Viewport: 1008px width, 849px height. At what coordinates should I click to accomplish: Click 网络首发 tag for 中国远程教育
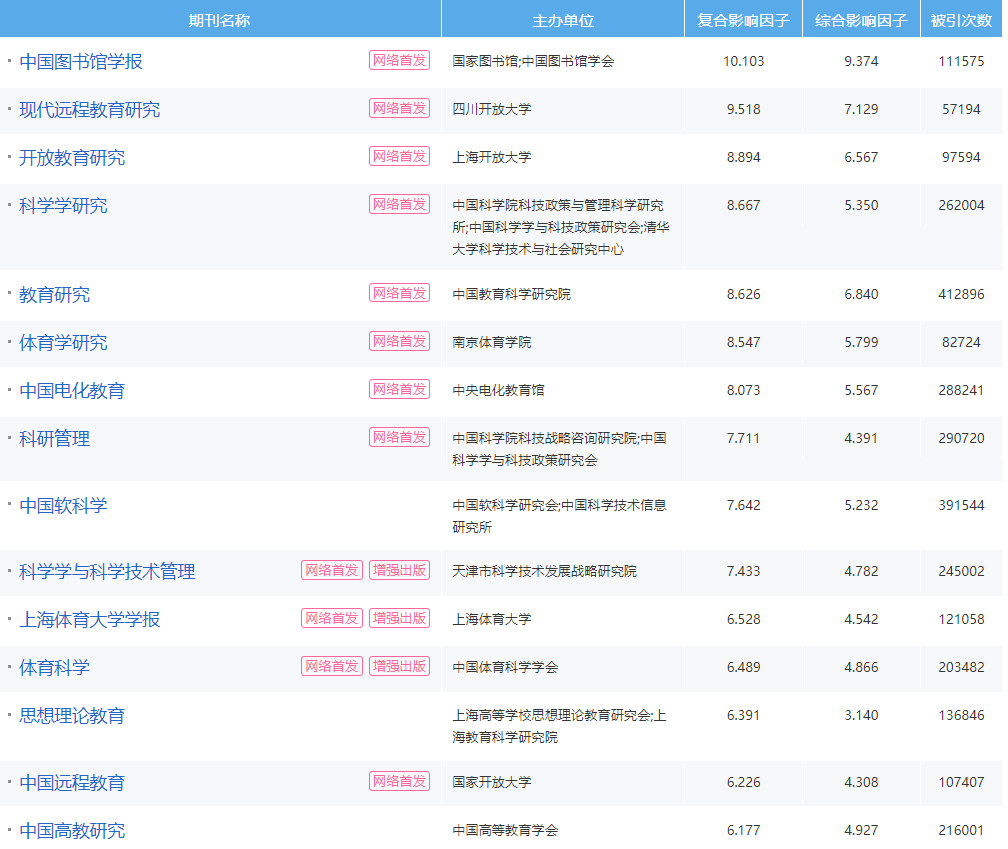(x=399, y=781)
